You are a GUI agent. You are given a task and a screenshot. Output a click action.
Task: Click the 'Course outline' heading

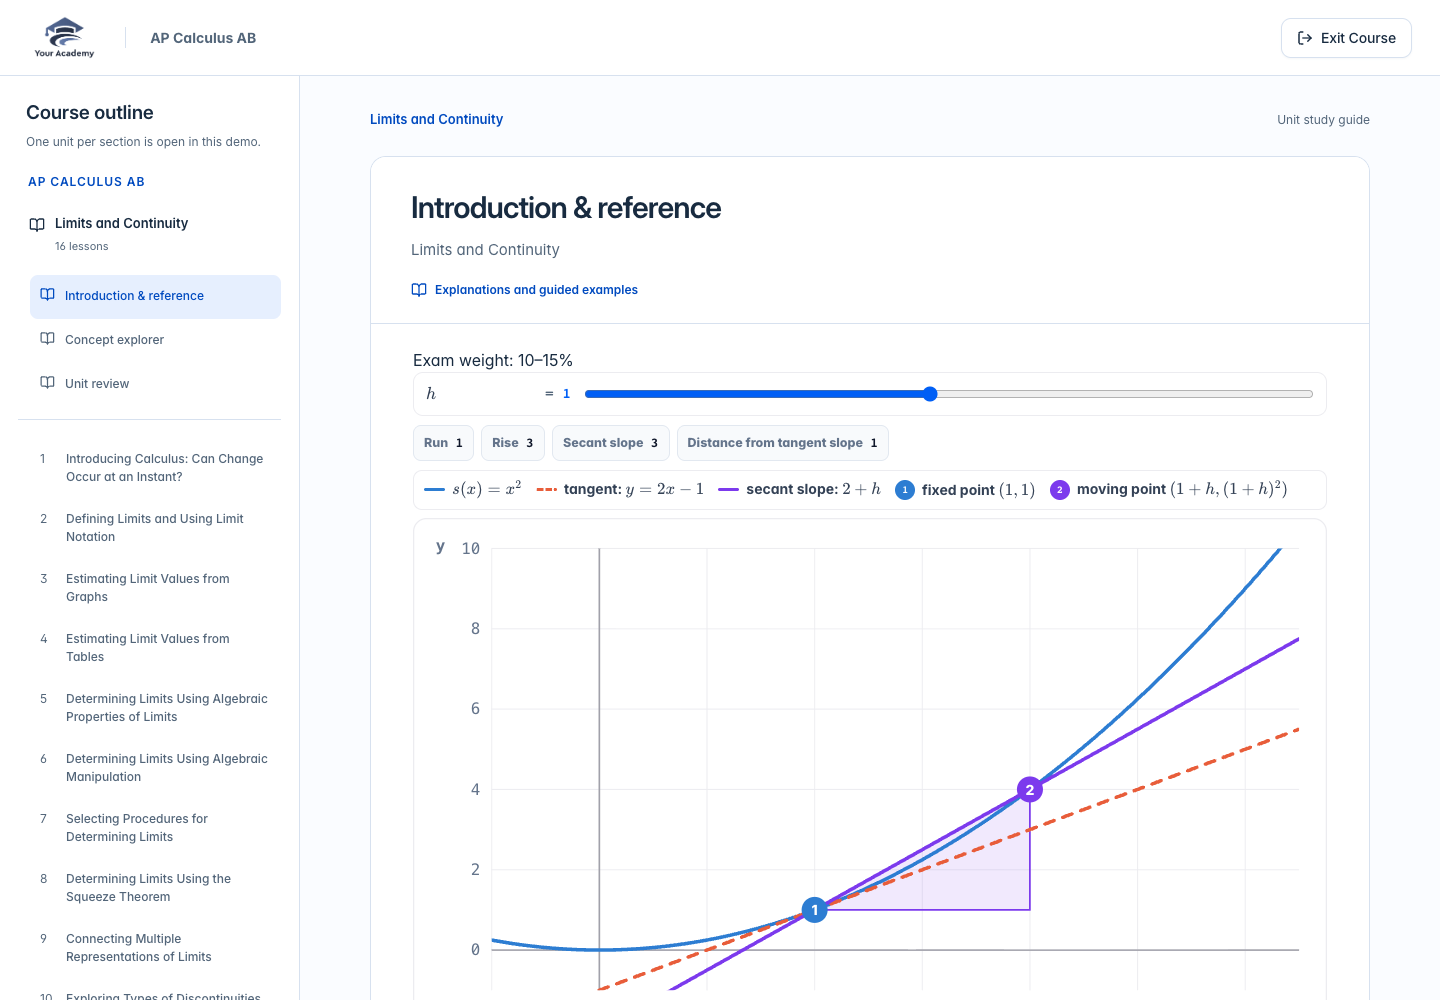tap(90, 113)
